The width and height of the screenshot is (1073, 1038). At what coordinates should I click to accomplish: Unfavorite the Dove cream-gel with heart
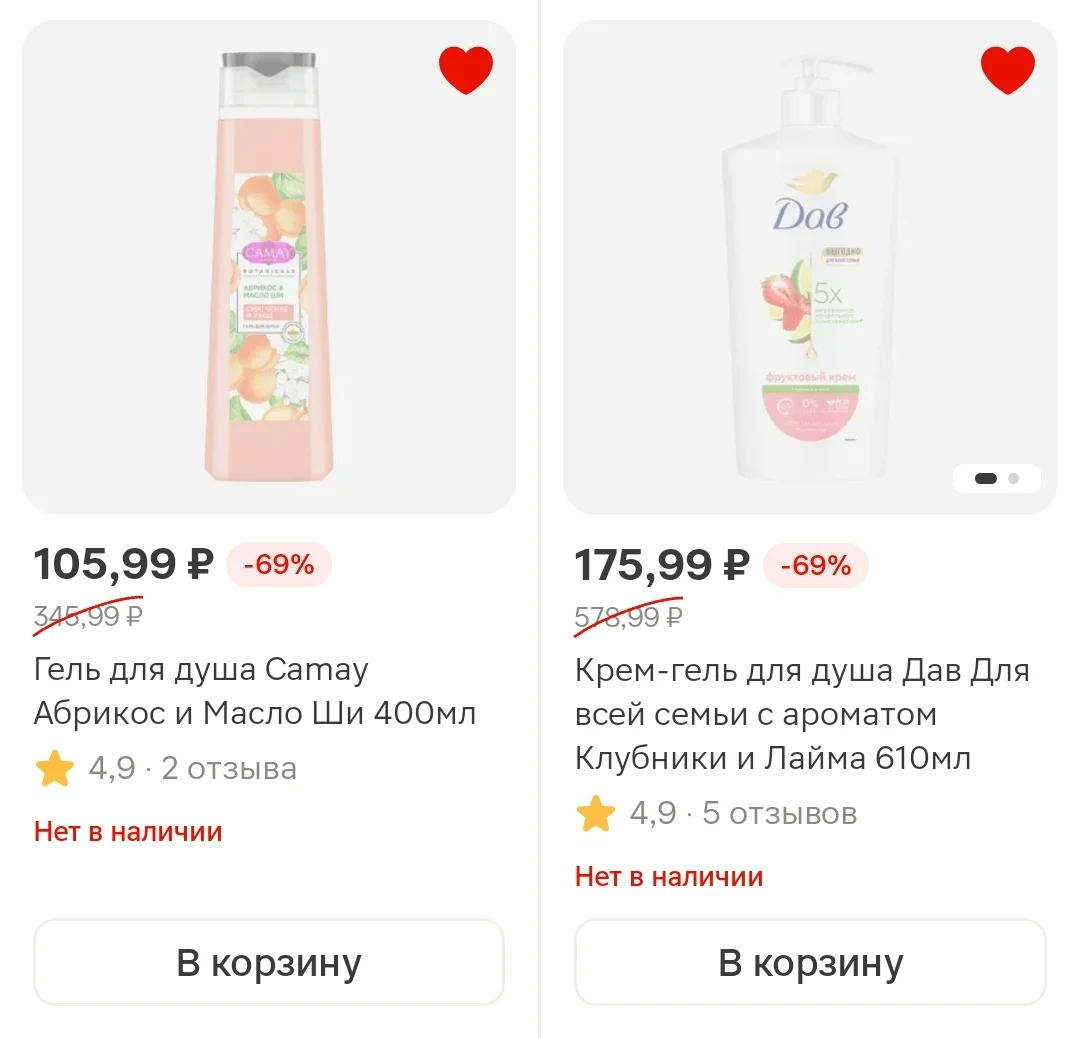click(x=1007, y=70)
